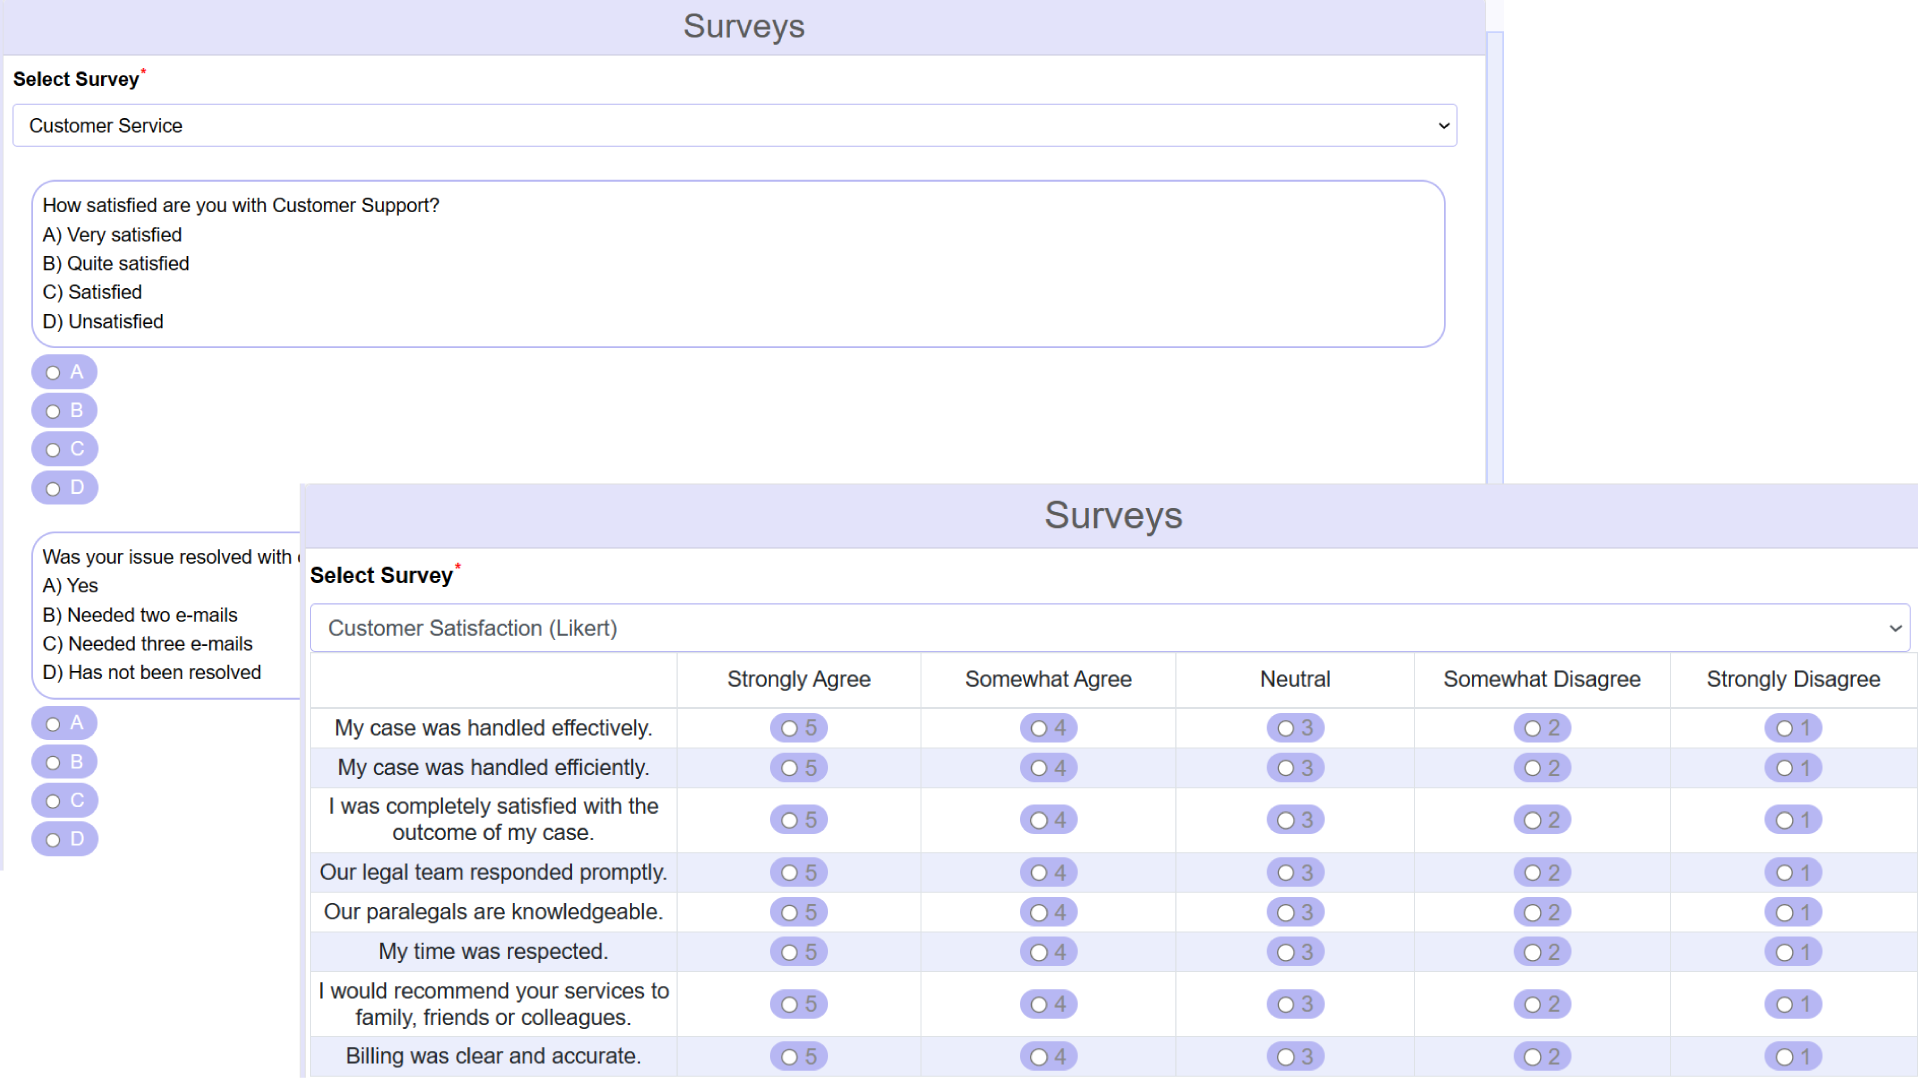This screenshot has height=1080, width=1920.
Task: Rate 'Our paralegals are knowledgeable' as Somewhat Agree
Action: coord(1047,911)
